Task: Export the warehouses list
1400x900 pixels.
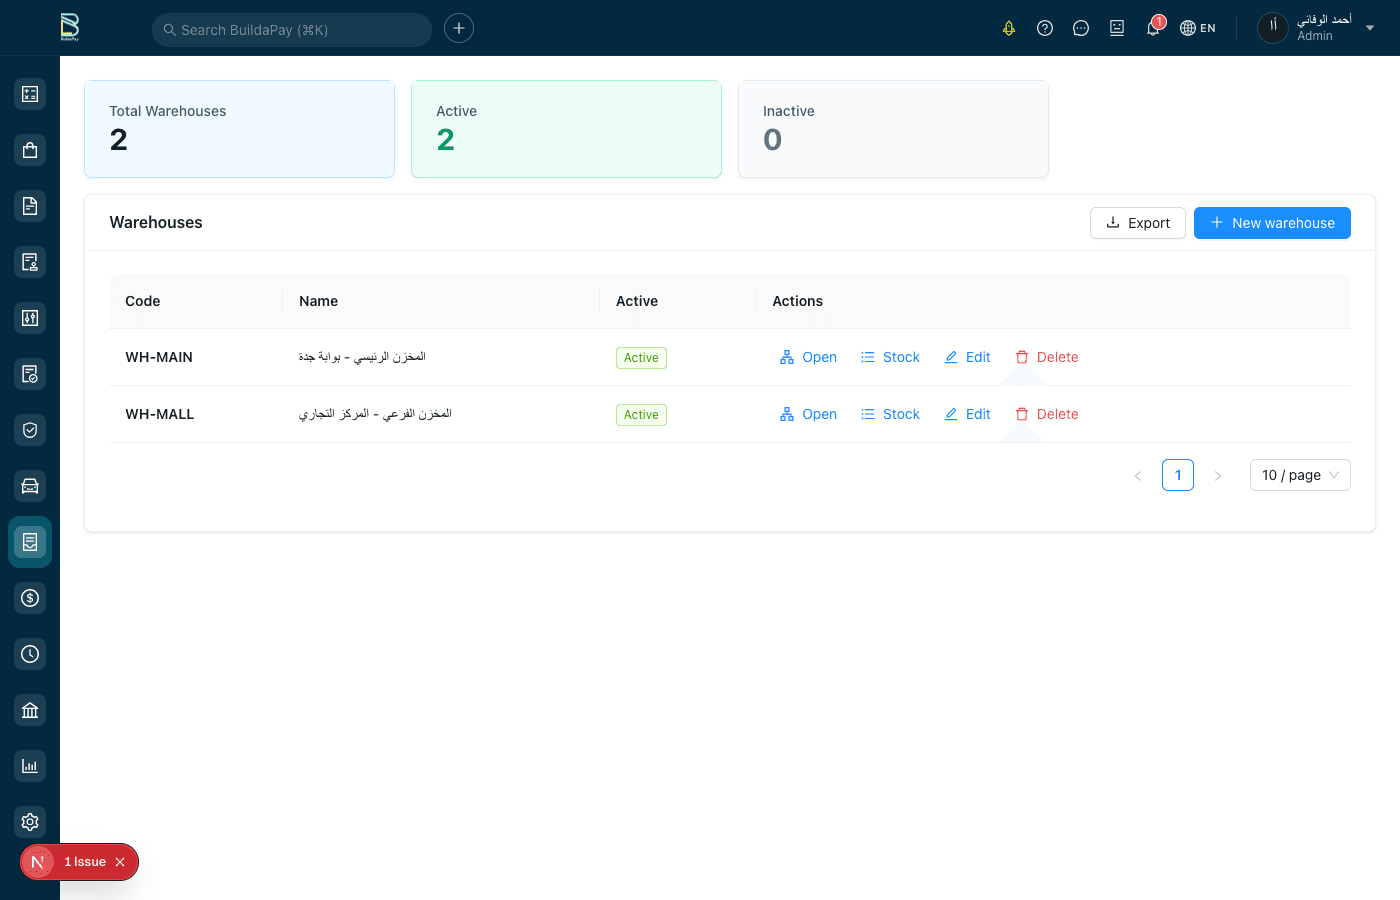Action: click(1137, 223)
